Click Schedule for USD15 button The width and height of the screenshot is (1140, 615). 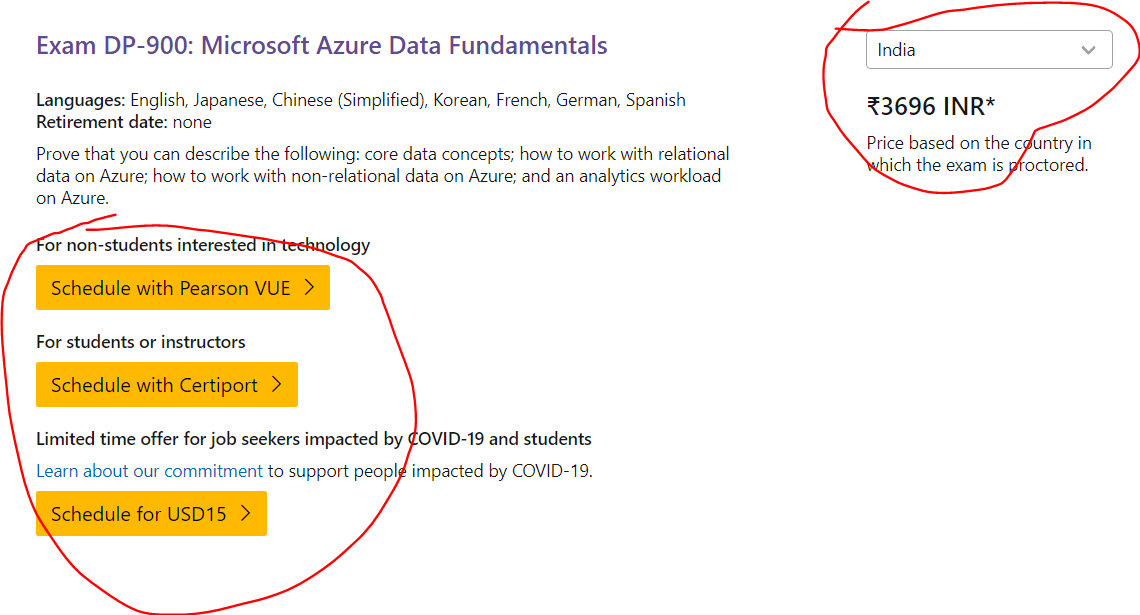pos(151,513)
